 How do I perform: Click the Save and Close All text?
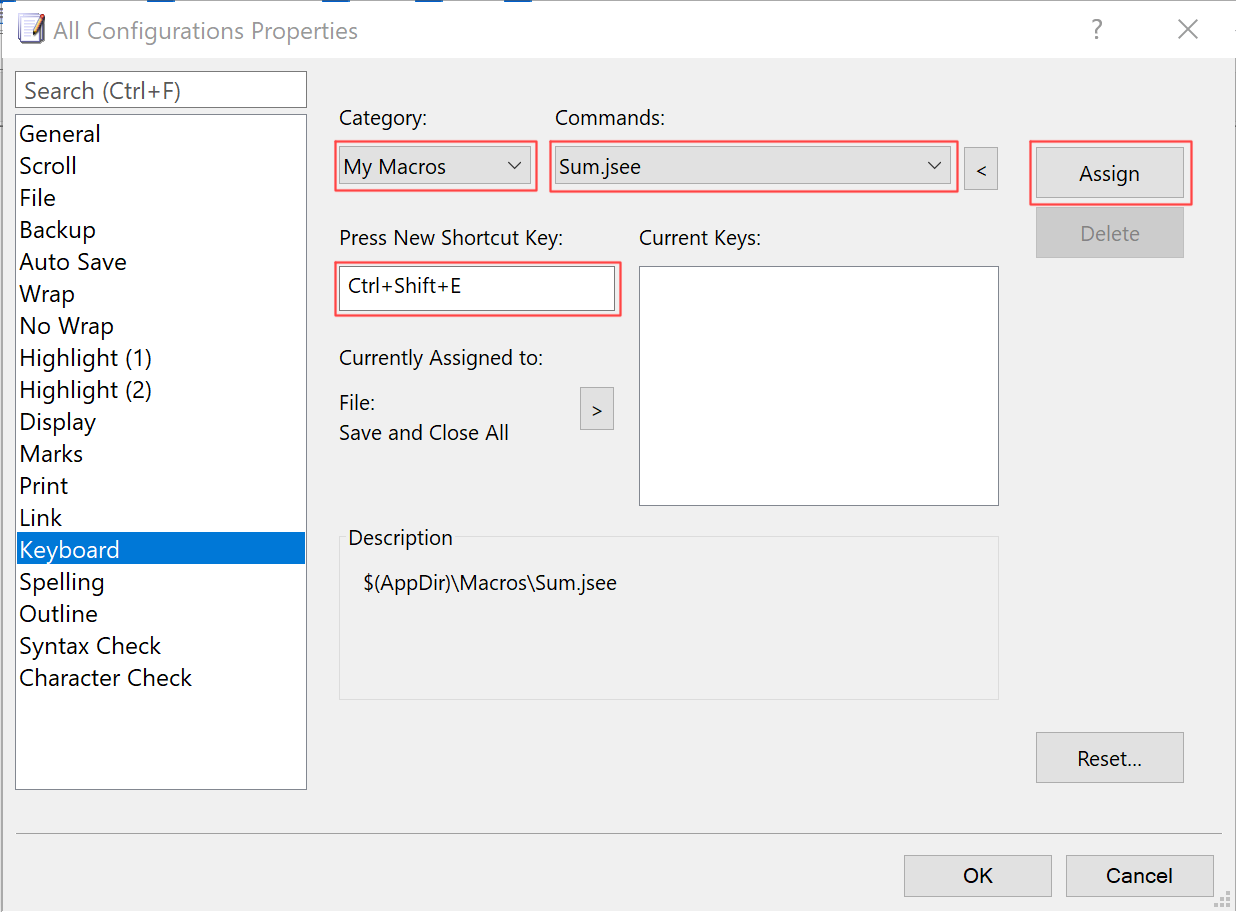(424, 433)
